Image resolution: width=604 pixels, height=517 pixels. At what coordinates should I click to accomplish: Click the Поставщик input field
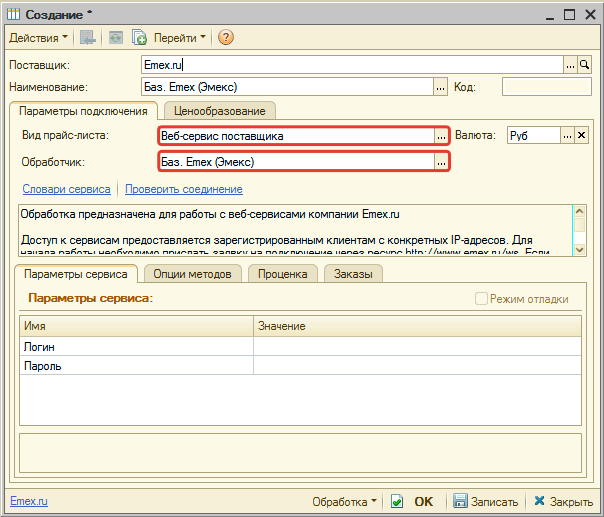coord(352,65)
